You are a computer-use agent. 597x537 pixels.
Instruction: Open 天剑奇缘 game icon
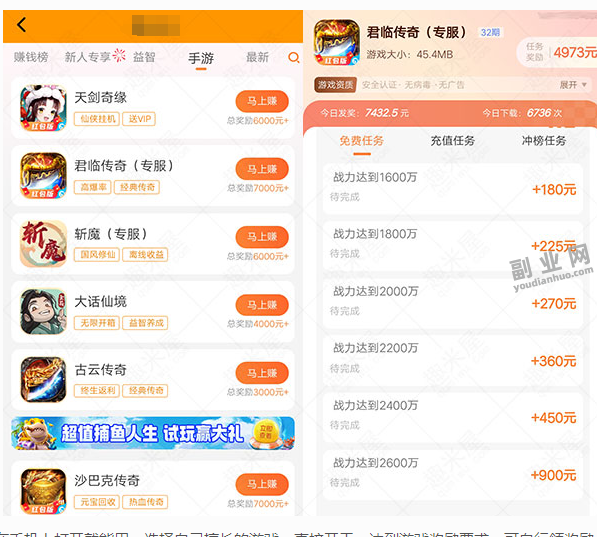click(43, 108)
